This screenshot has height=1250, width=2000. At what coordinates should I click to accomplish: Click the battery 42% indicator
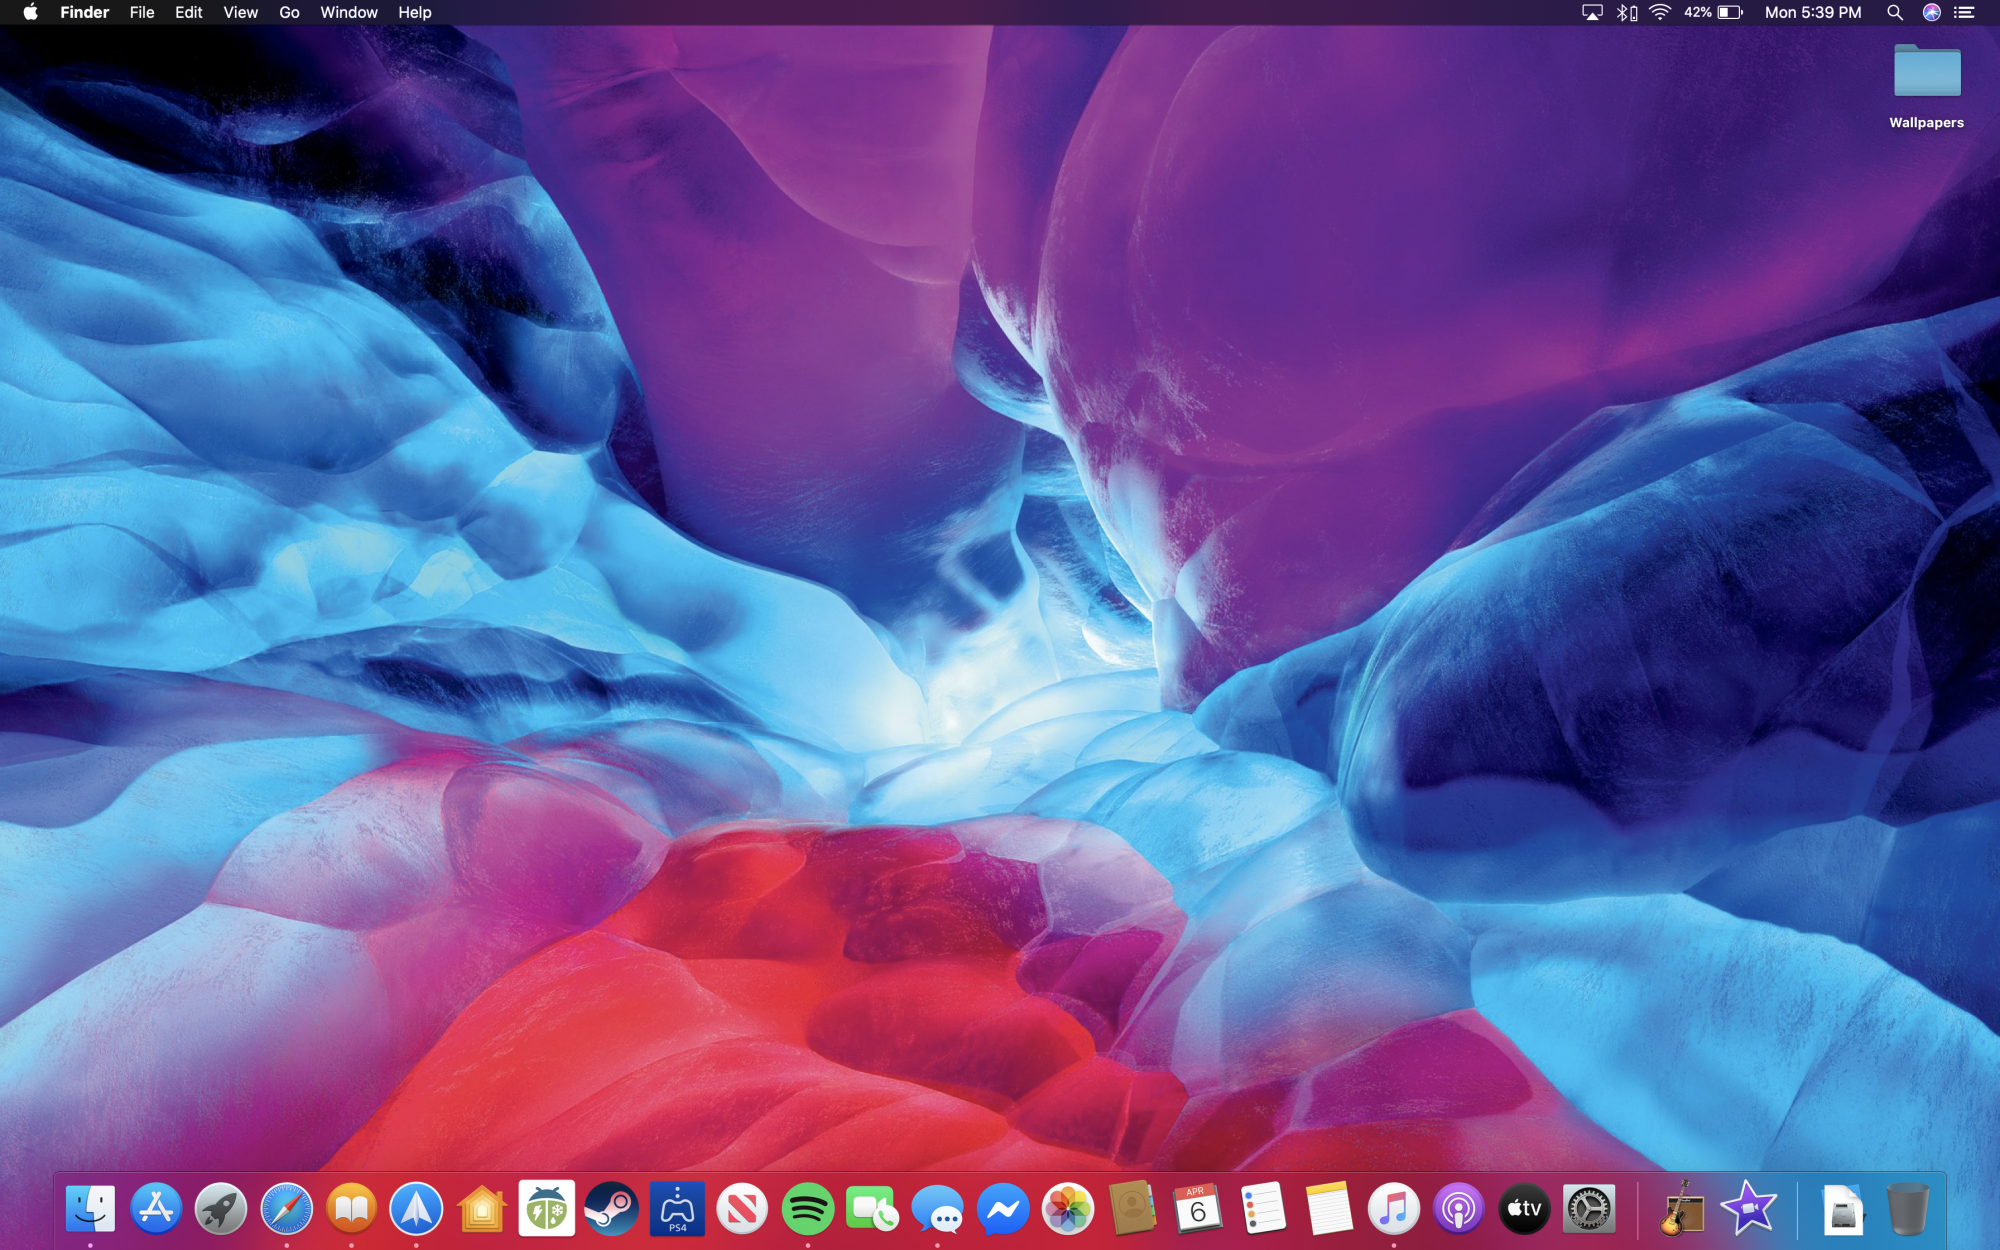(1713, 12)
